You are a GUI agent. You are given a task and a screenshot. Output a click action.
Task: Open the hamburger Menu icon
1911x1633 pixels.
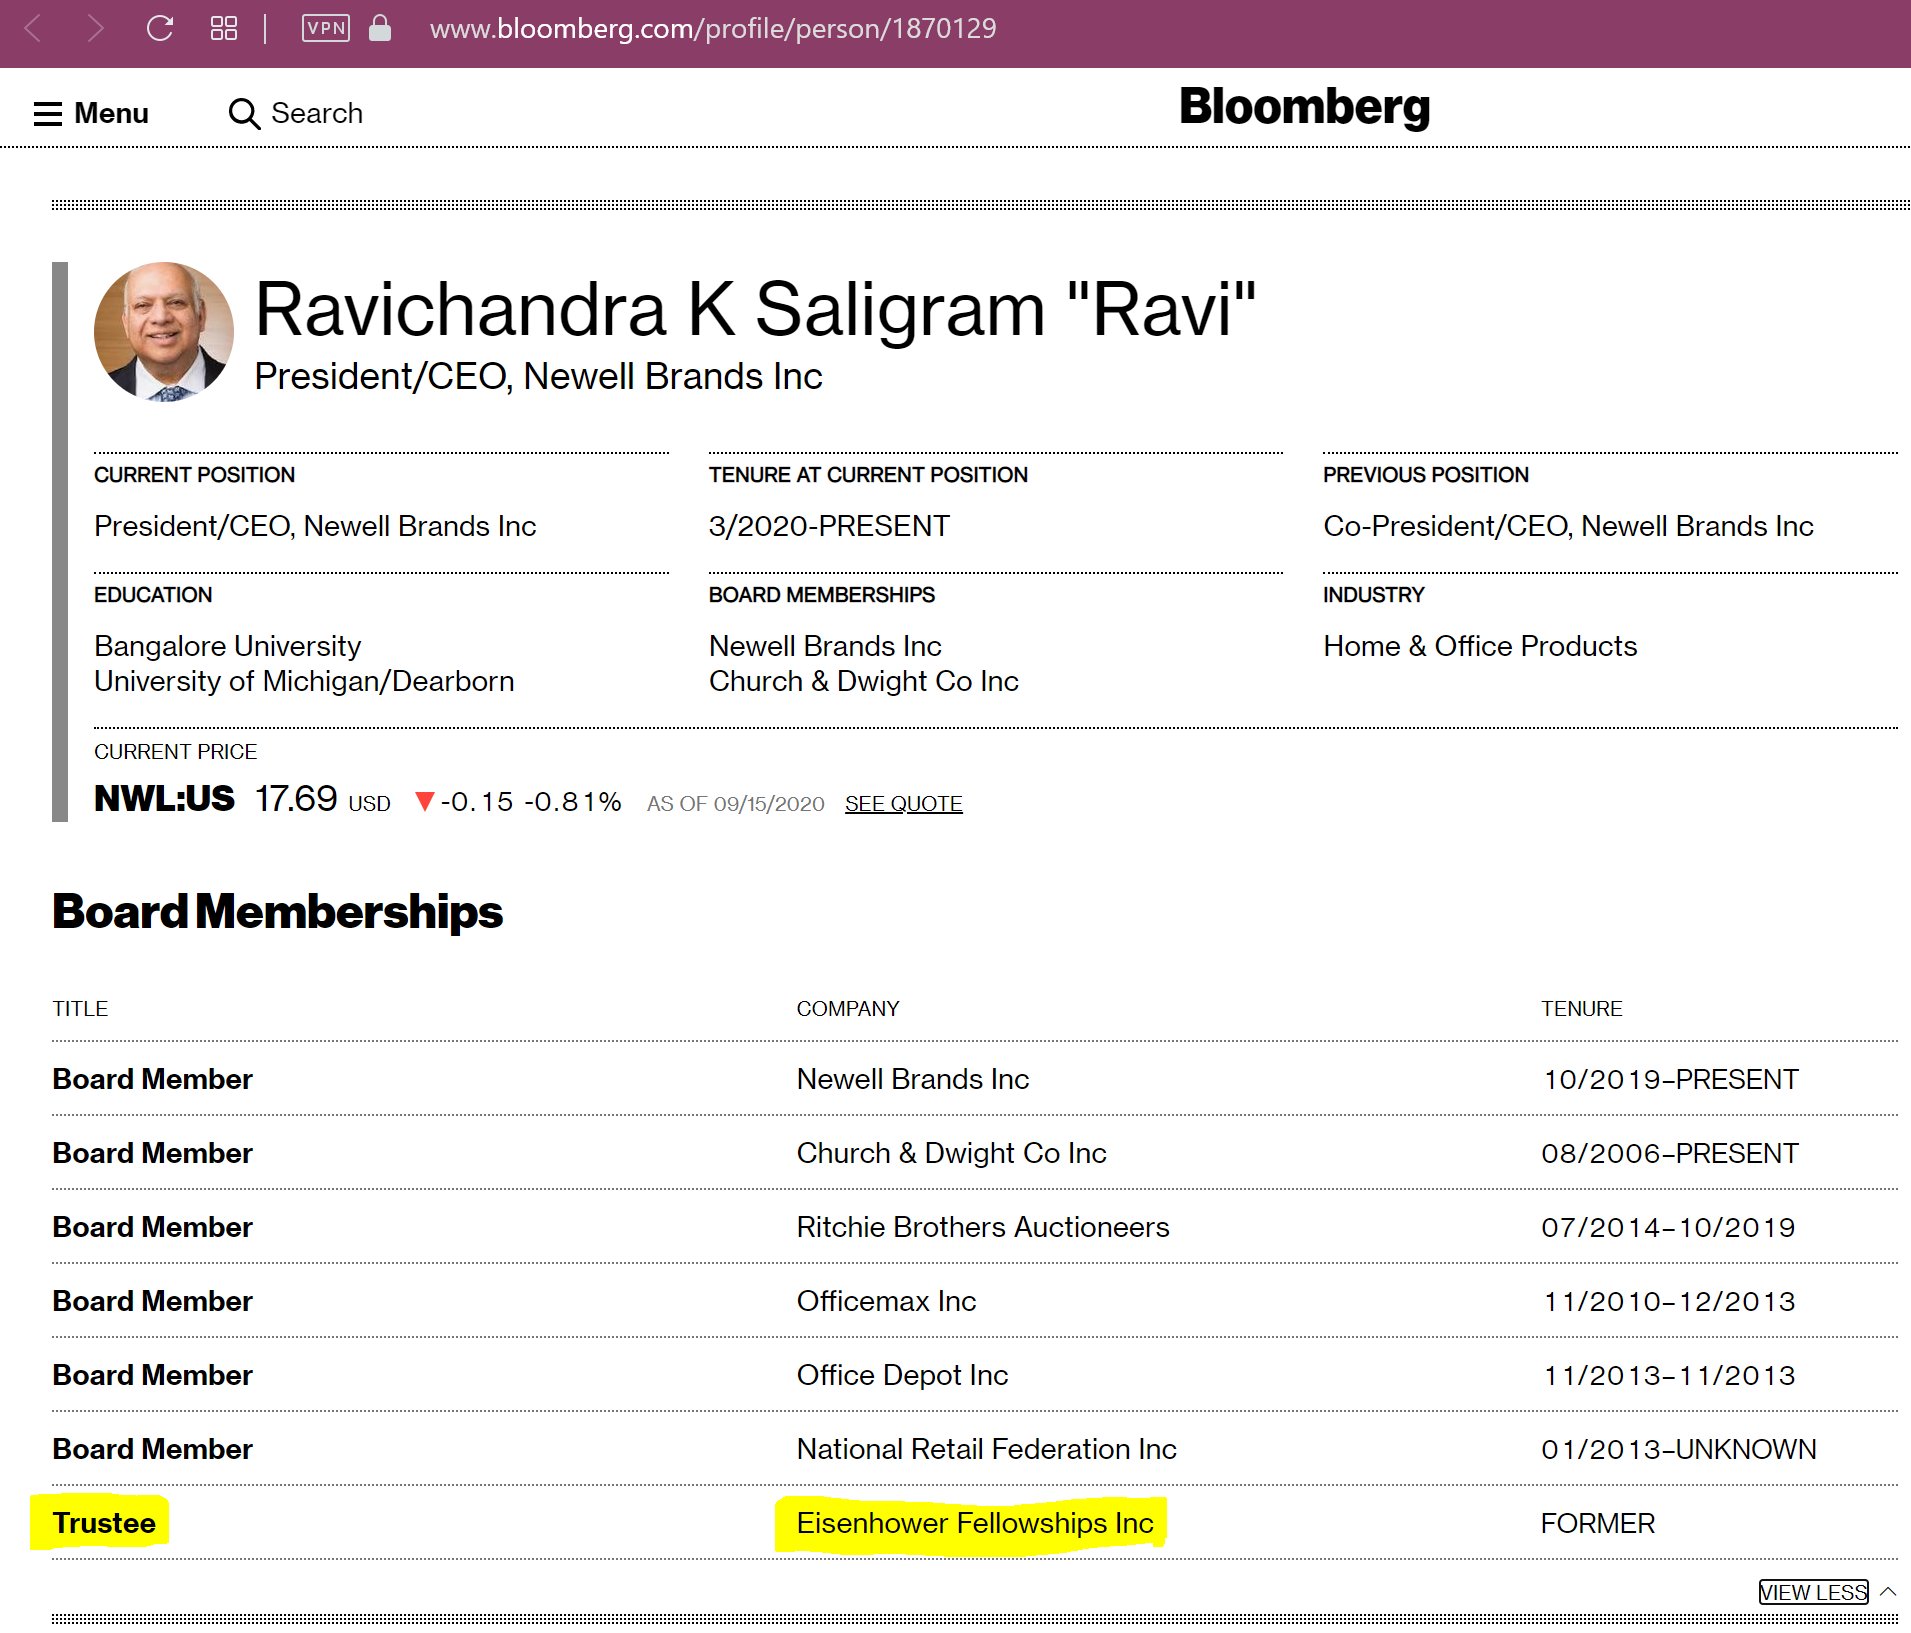(x=48, y=114)
